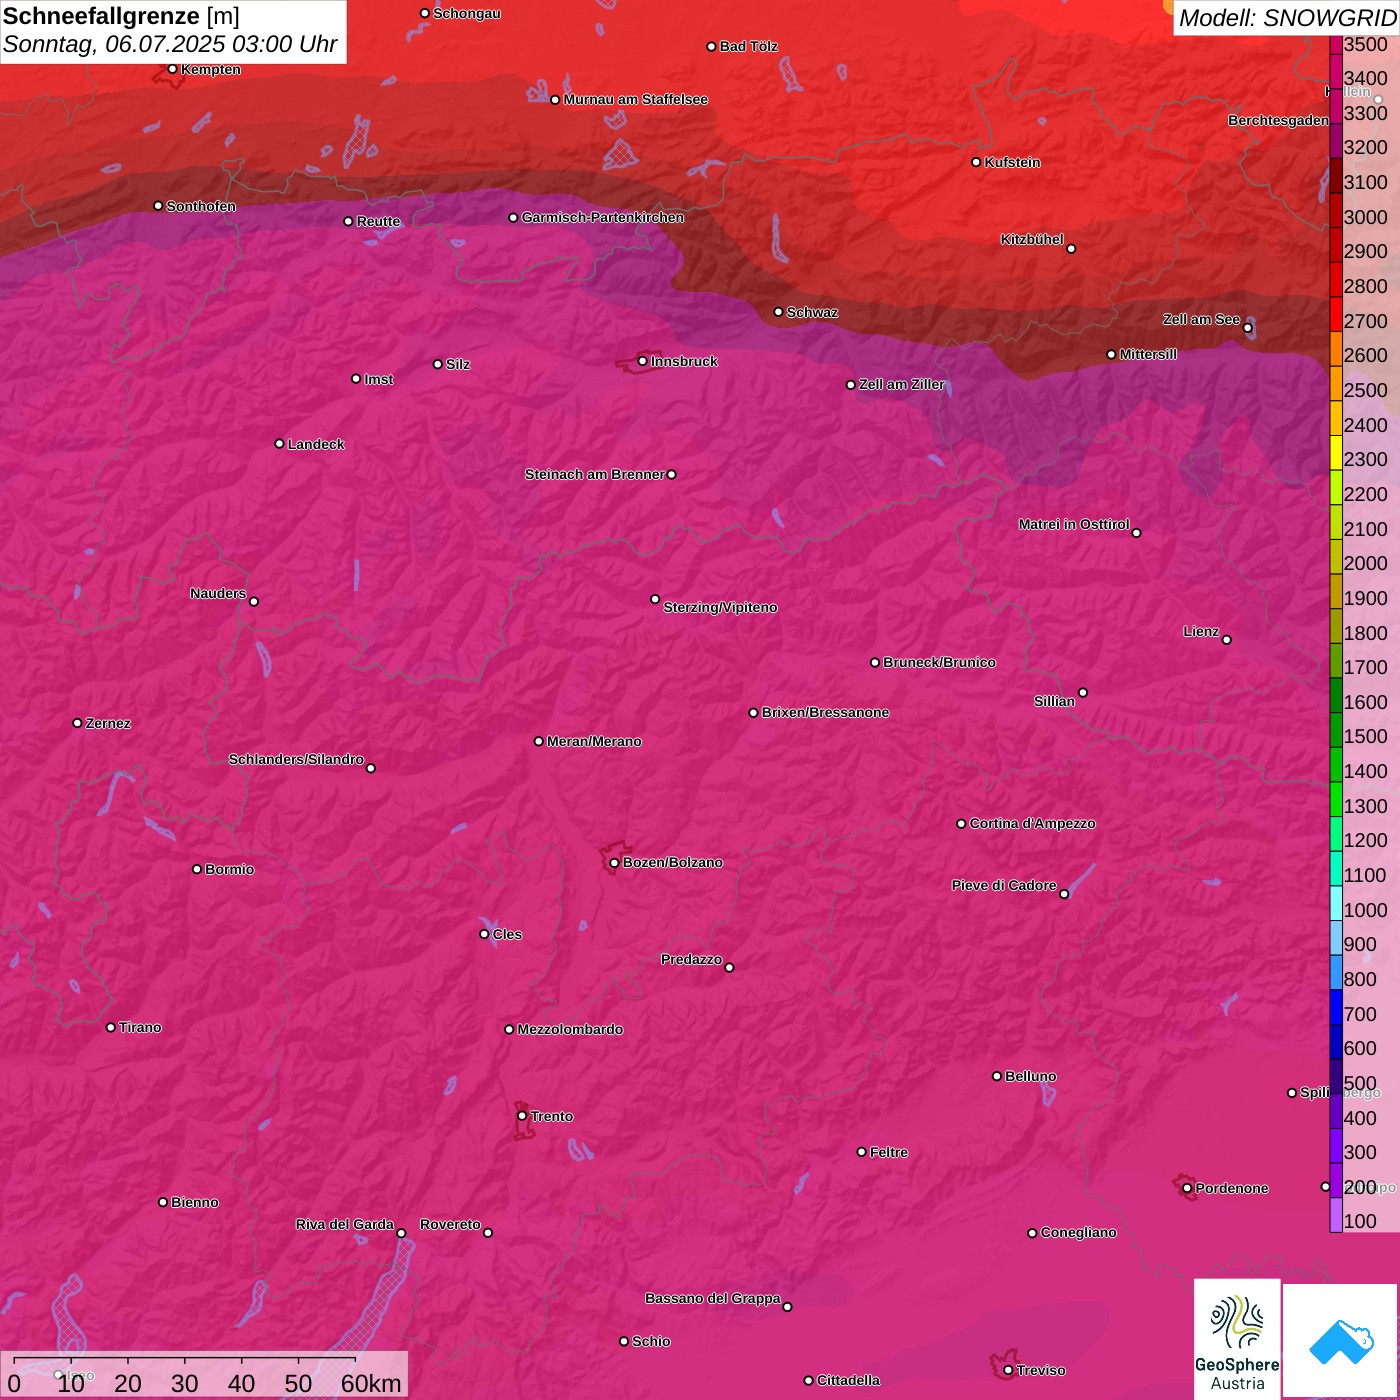Click the Mittersill label
Image resolution: width=1400 pixels, height=1400 pixels.
[1148, 355]
